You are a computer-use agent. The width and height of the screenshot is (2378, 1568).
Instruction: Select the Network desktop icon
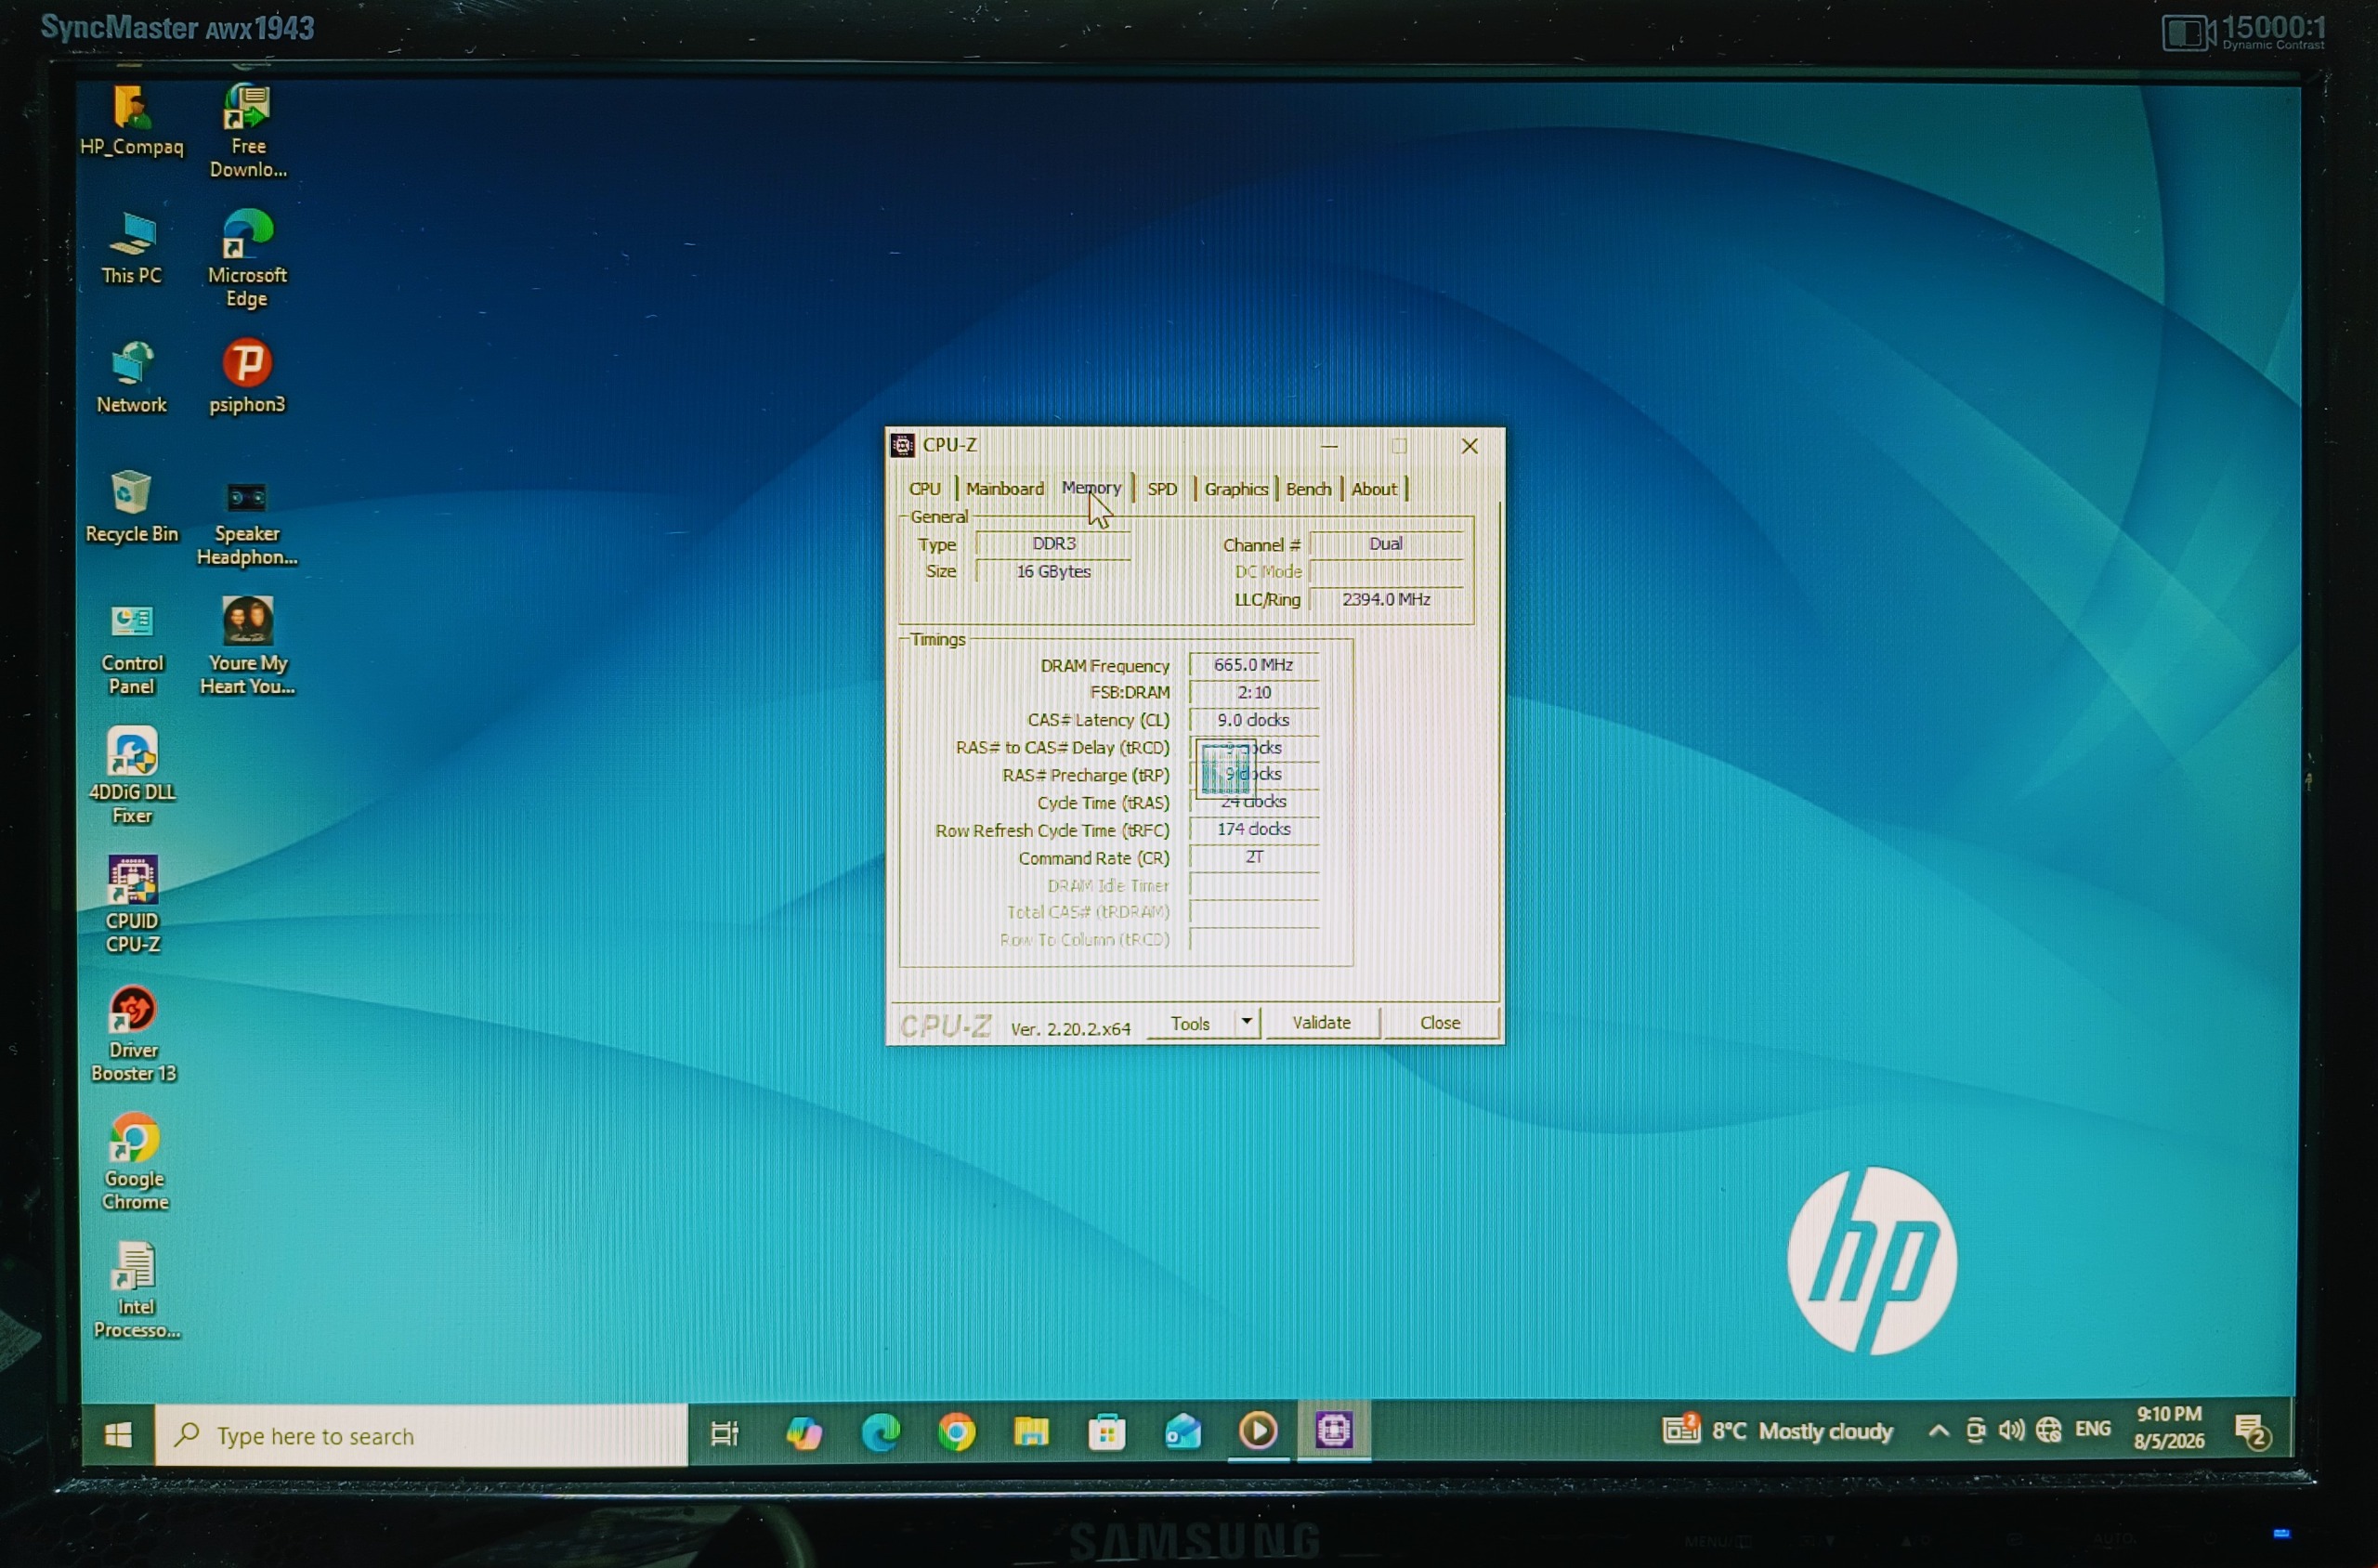coord(131,378)
